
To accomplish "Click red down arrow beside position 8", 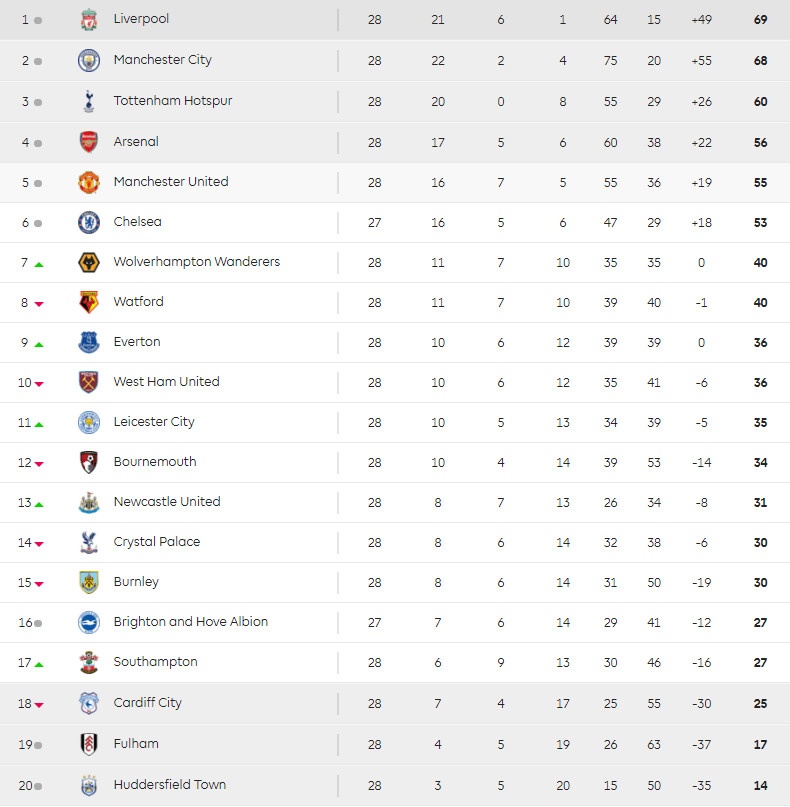I will click(39, 304).
